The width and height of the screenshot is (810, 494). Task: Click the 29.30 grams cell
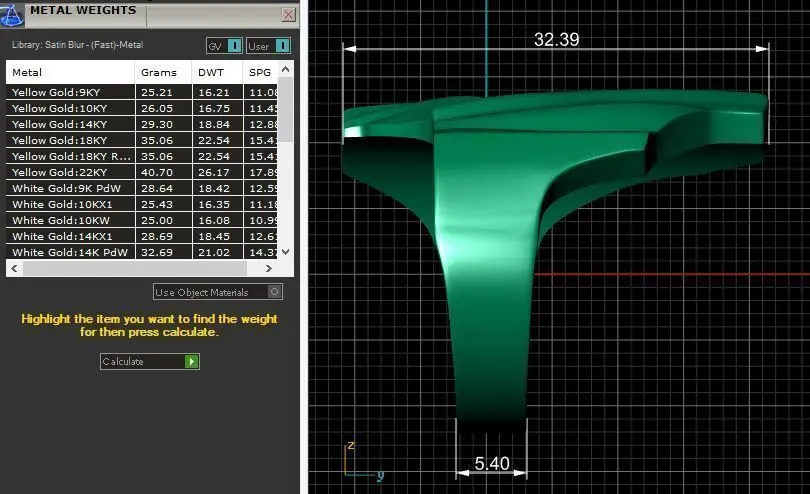(x=163, y=125)
